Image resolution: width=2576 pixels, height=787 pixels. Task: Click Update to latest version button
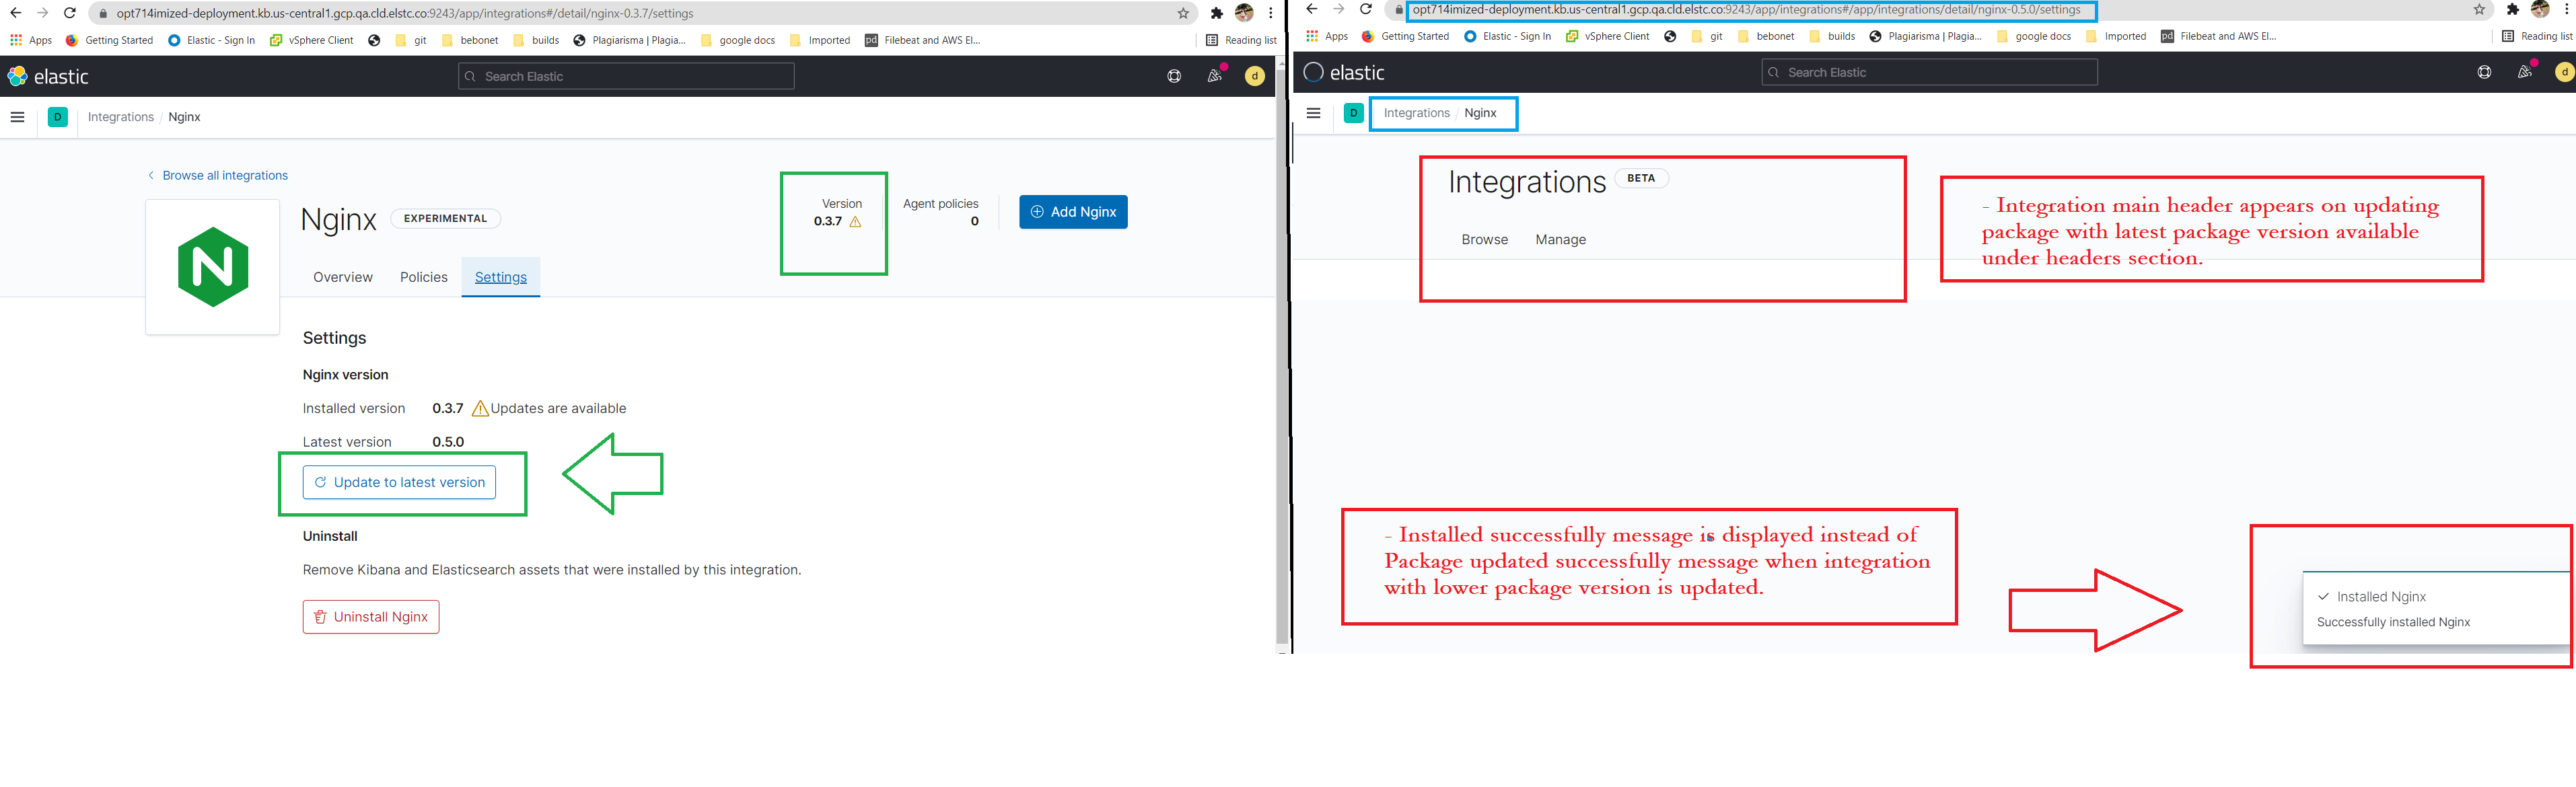[399, 482]
